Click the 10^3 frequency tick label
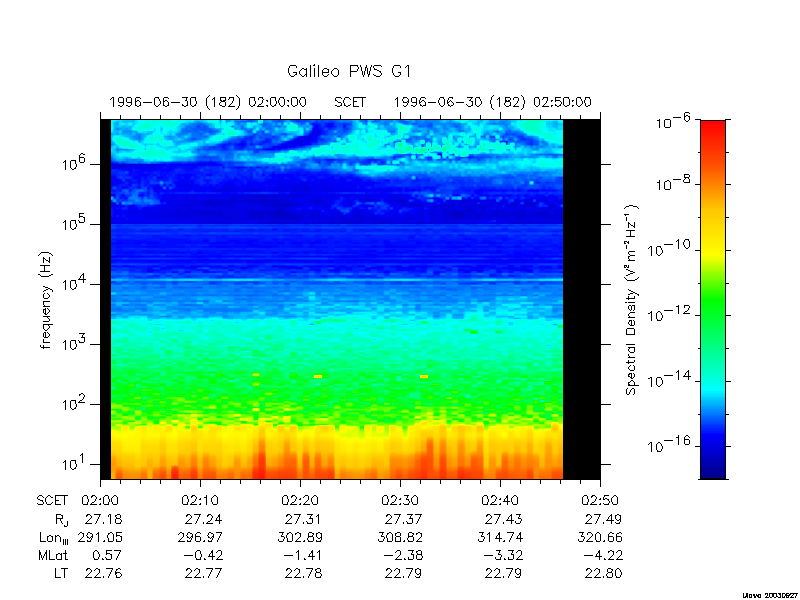The image size is (800, 600). pos(73,343)
